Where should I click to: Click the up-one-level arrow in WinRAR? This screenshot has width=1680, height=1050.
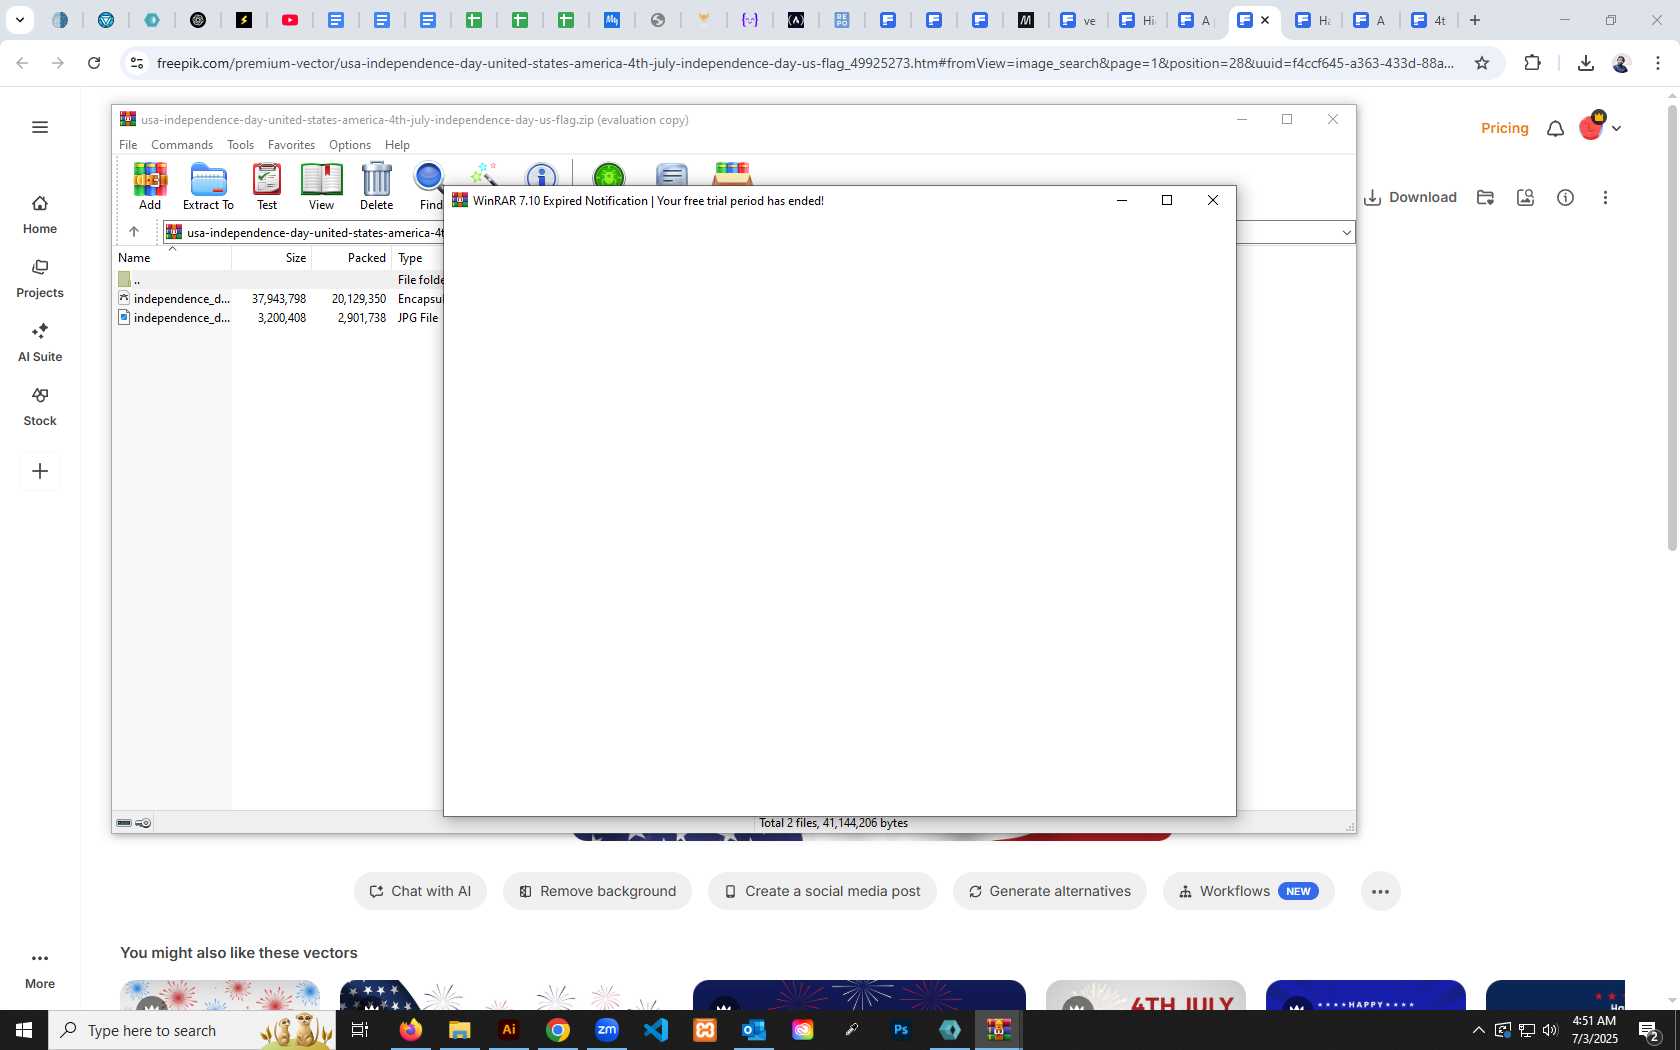[134, 232]
